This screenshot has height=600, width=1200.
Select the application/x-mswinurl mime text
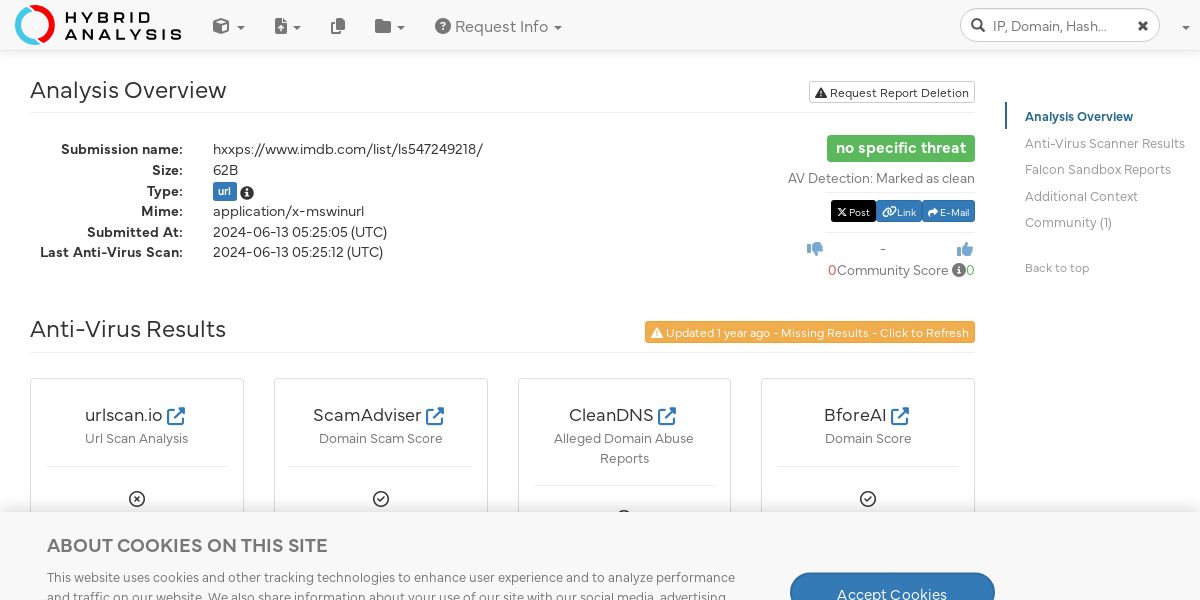coord(288,211)
